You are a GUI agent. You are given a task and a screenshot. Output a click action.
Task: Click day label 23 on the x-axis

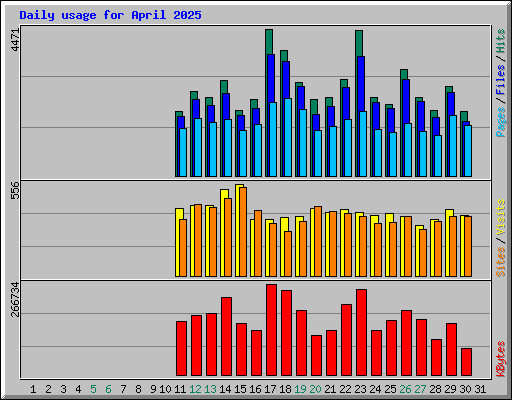[360, 389]
